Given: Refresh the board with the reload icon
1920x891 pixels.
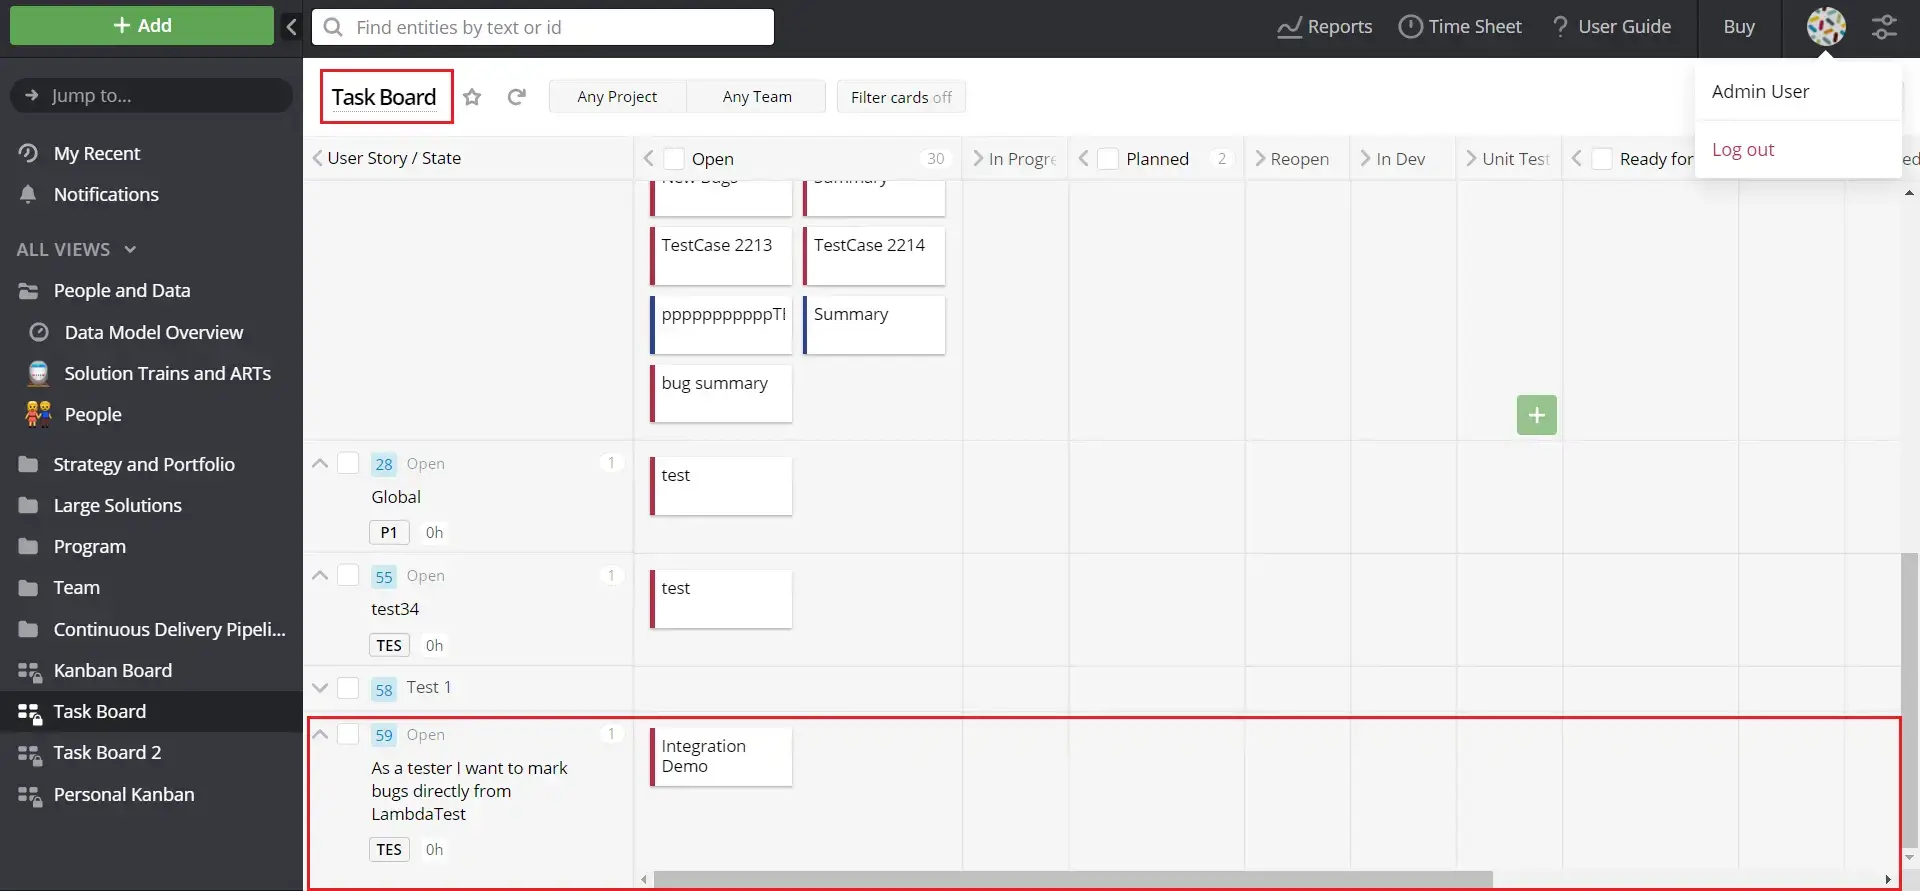Looking at the screenshot, I should tap(516, 97).
